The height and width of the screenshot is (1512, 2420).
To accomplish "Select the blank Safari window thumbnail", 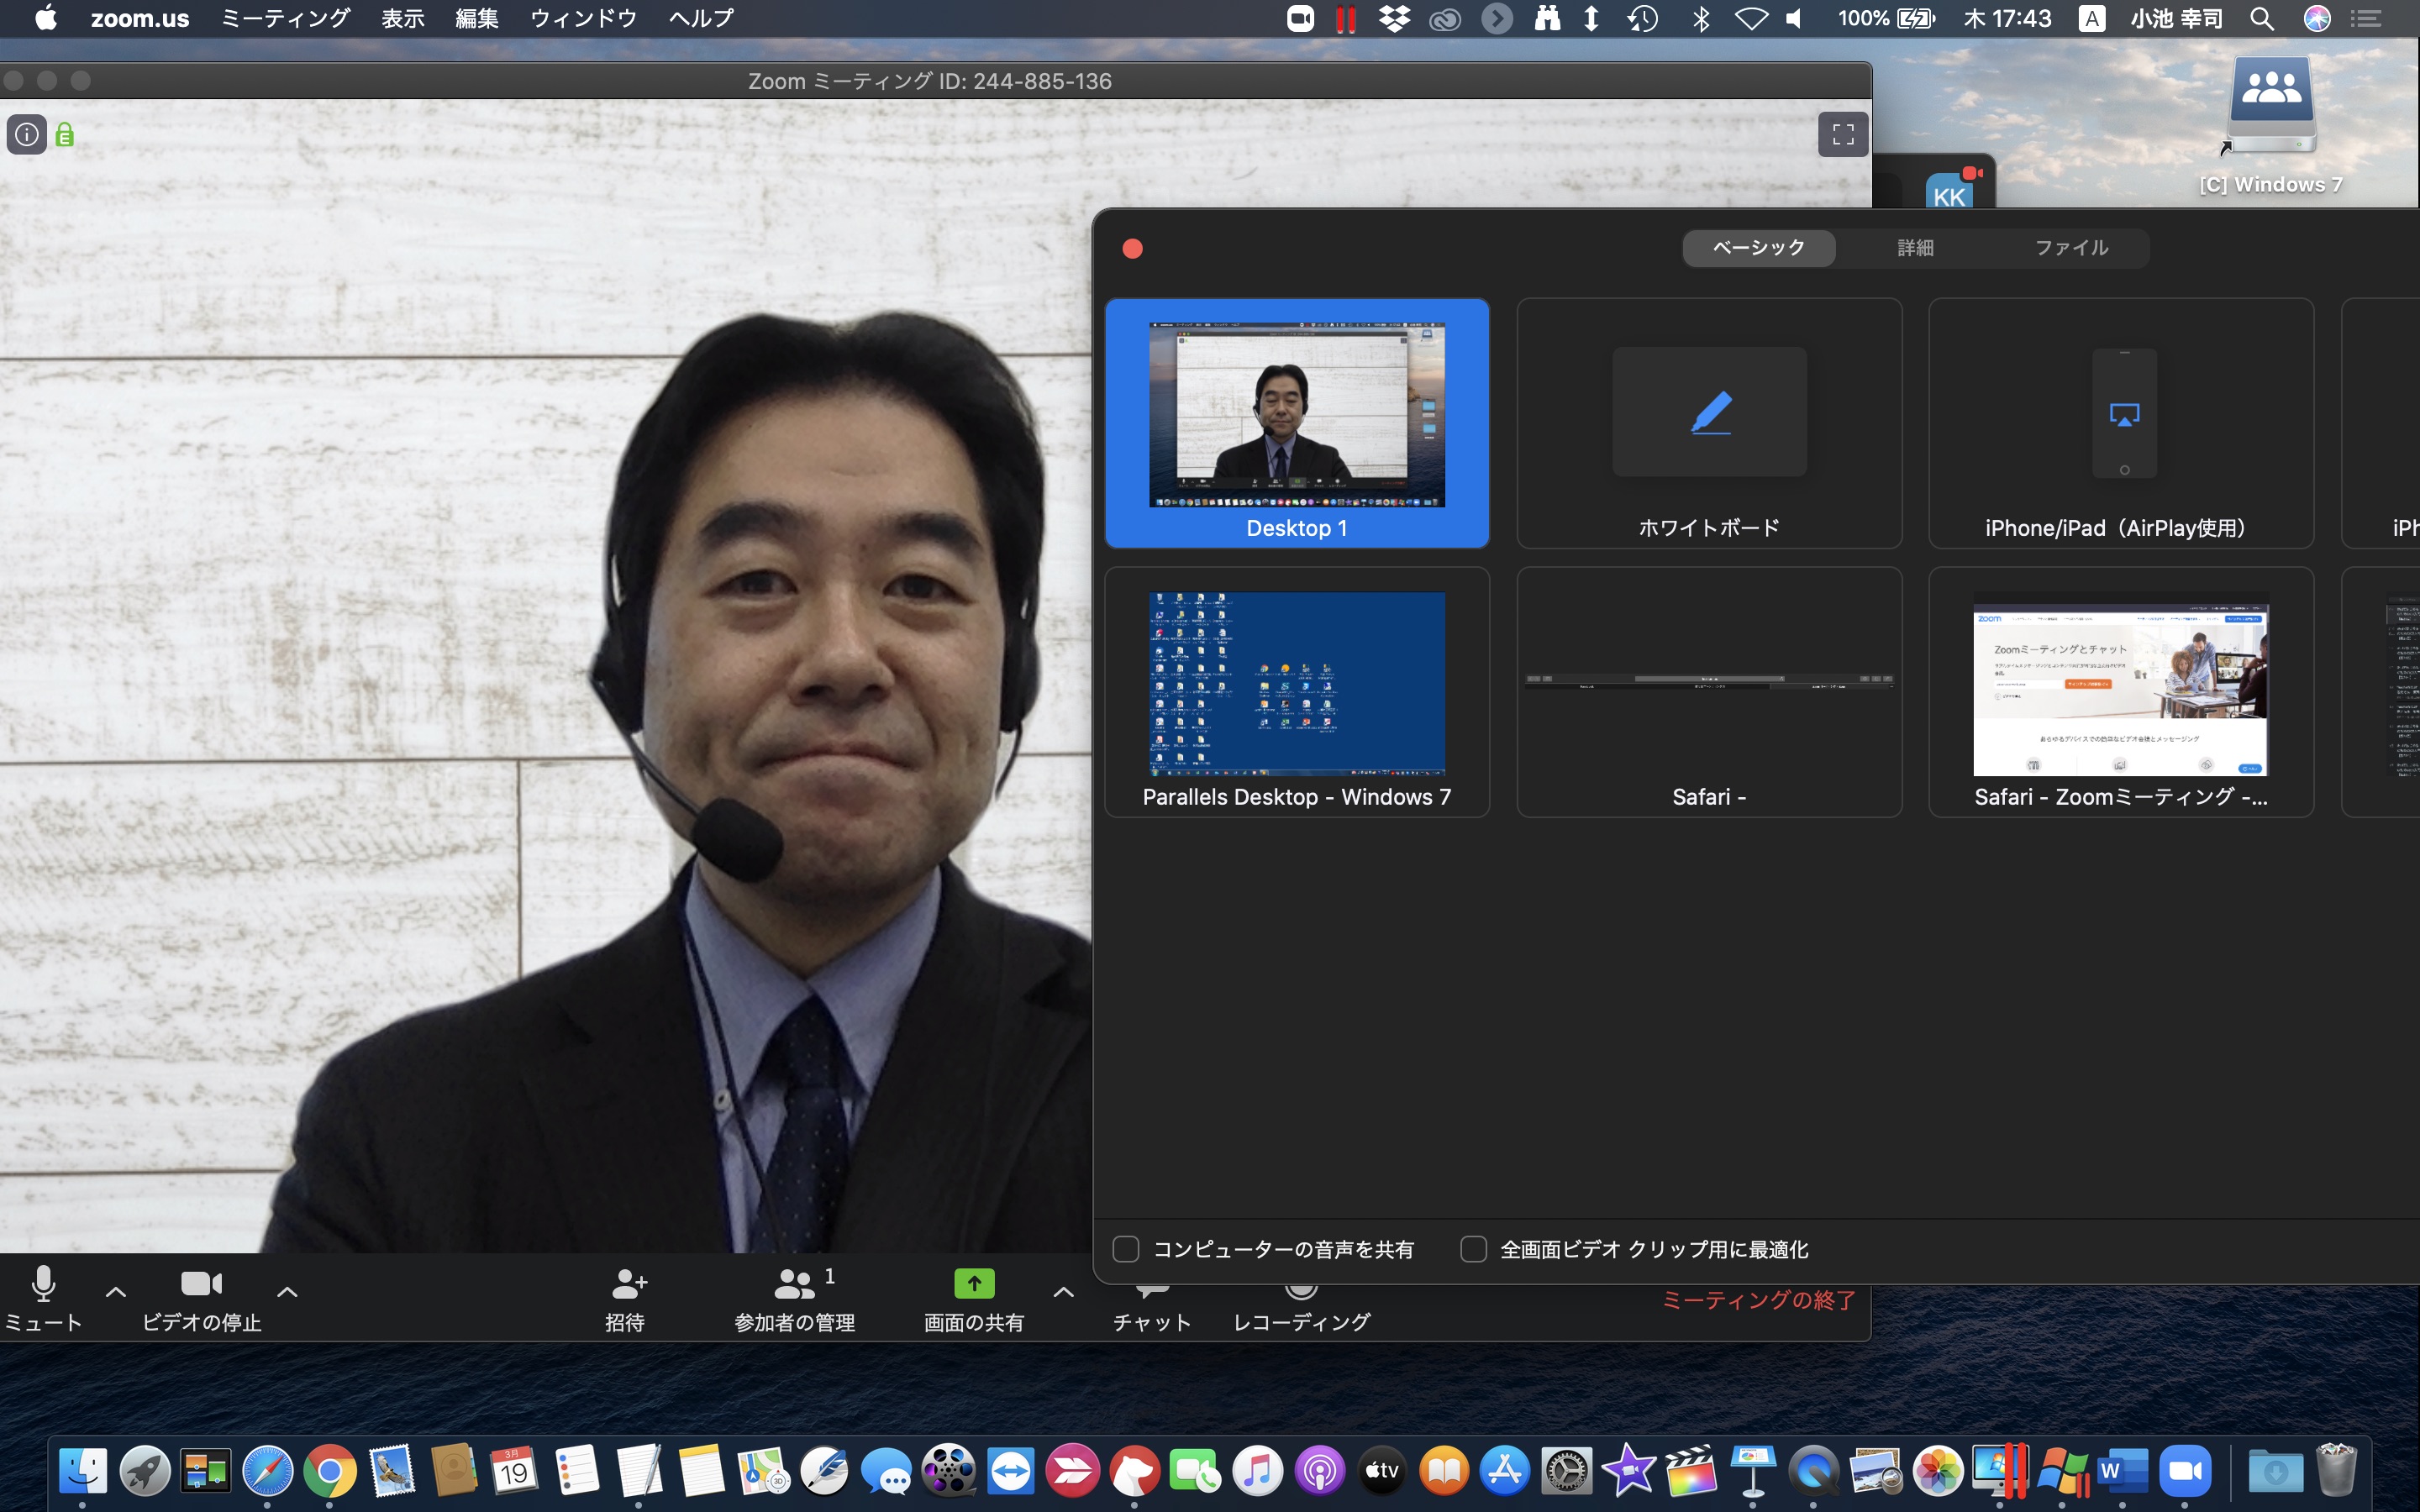I will pyautogui.click(x=1709, y=692).
